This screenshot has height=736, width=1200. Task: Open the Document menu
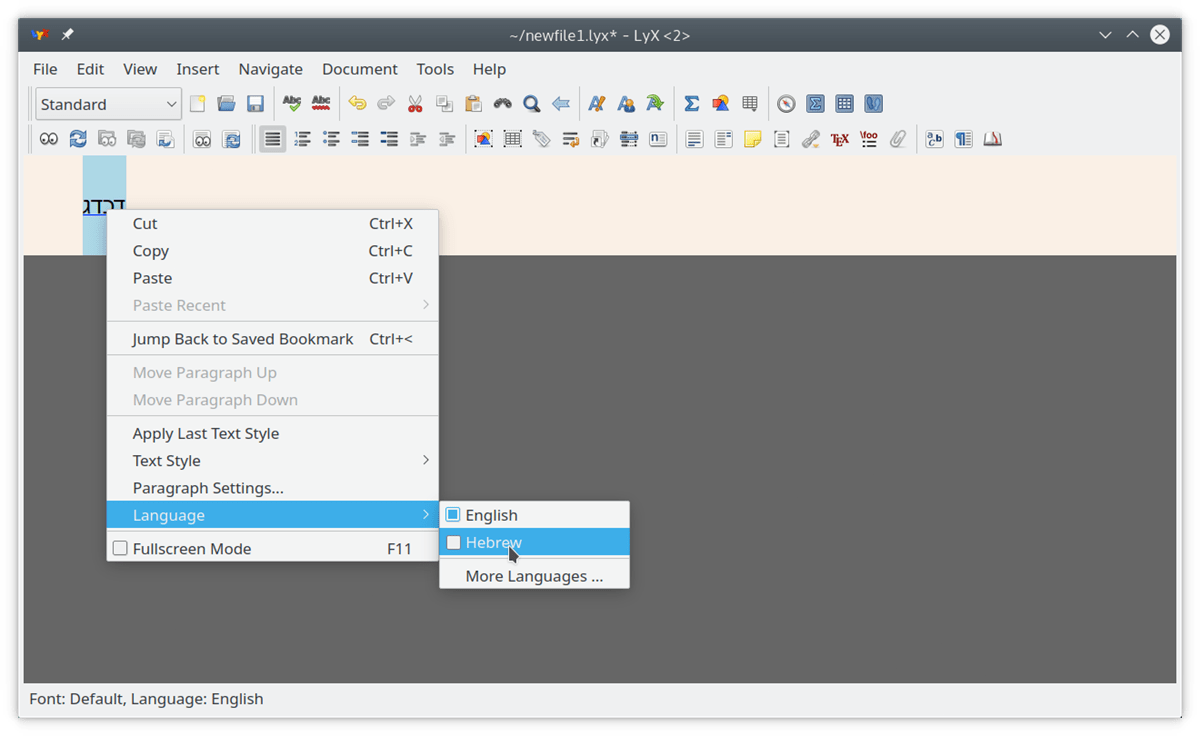point(359,69)
